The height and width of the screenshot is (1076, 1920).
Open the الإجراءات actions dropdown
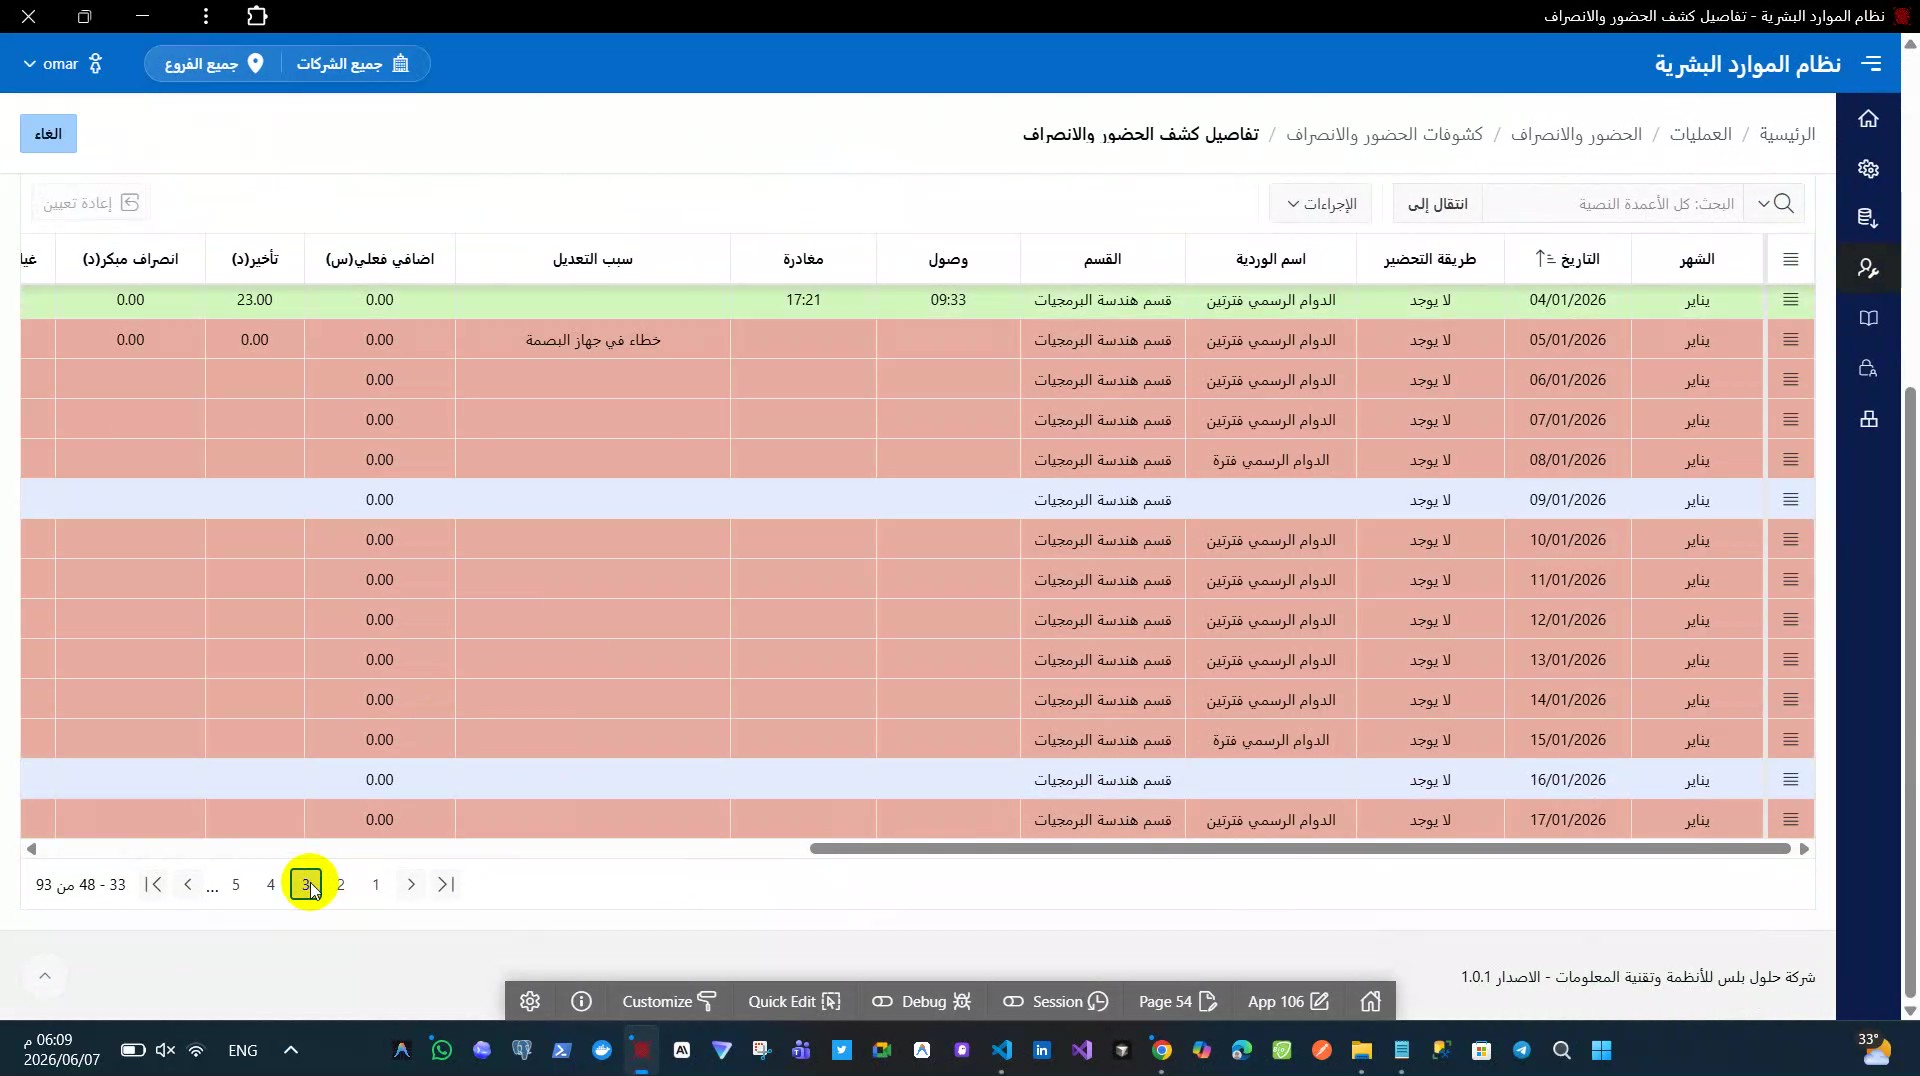[x=1321, y=203]
